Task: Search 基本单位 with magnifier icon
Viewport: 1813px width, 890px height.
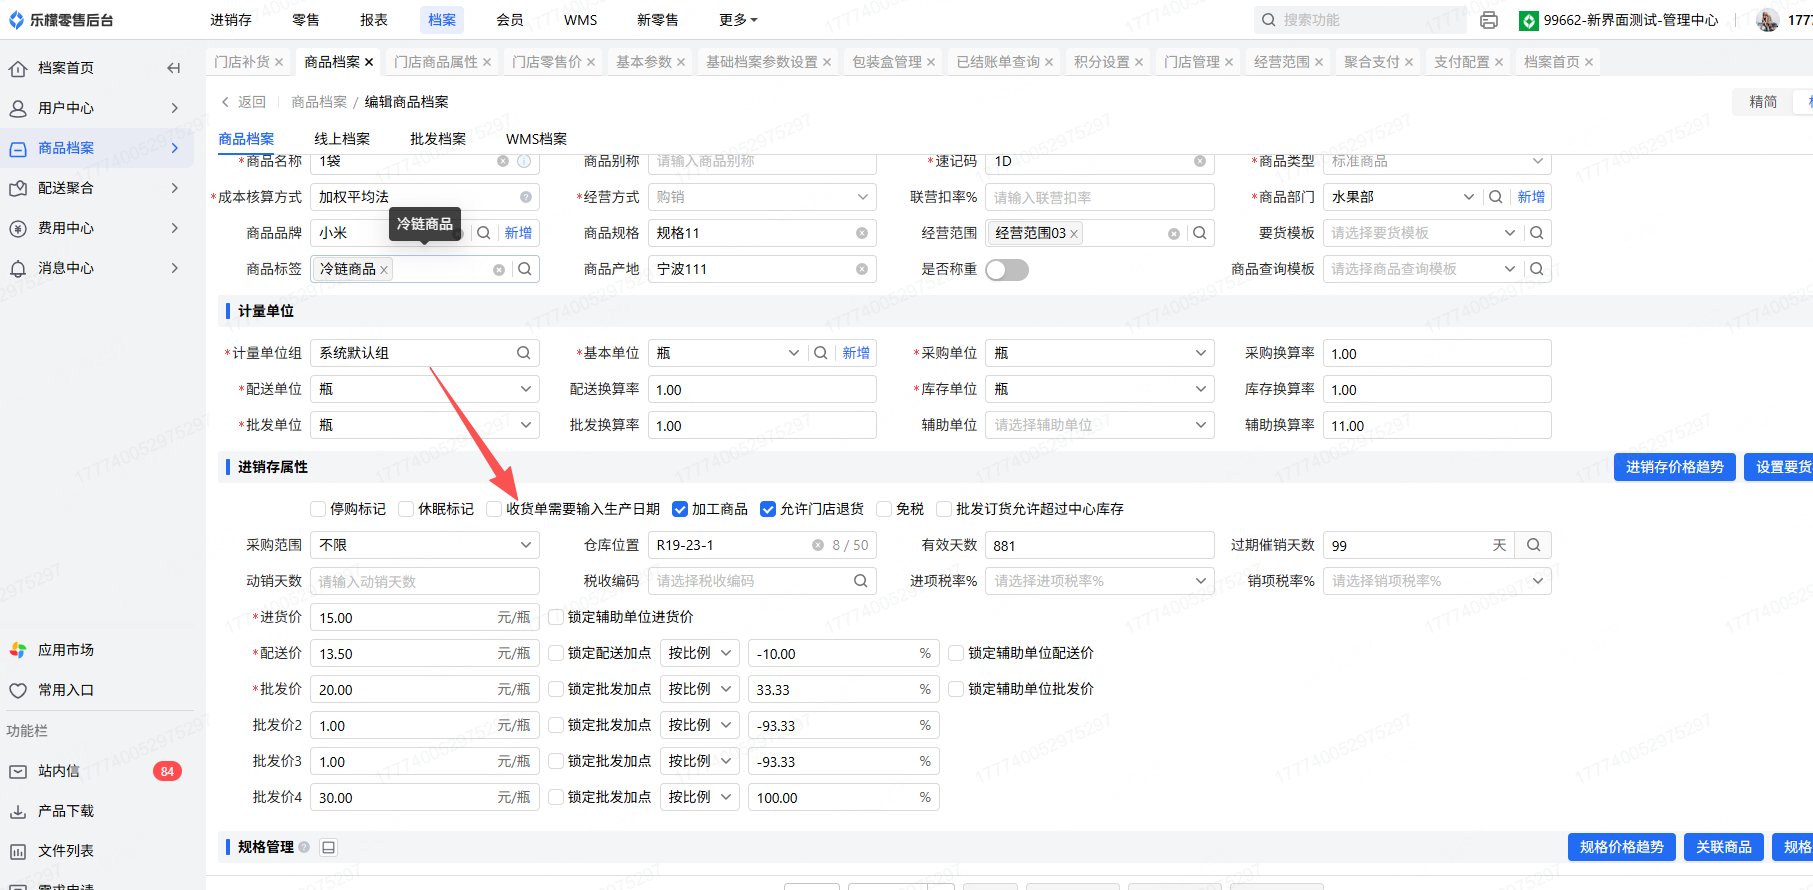Action: click(x=821, y=353)
